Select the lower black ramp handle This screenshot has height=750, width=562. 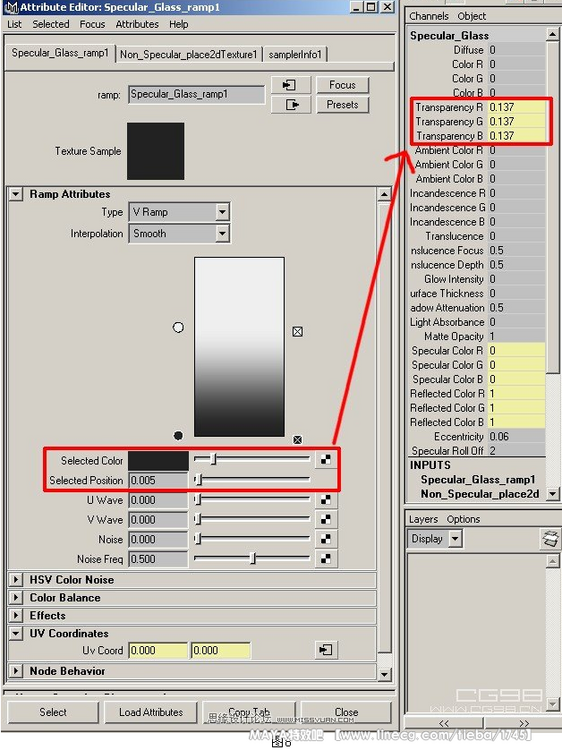pyautogui.click(x=178, y=435)
